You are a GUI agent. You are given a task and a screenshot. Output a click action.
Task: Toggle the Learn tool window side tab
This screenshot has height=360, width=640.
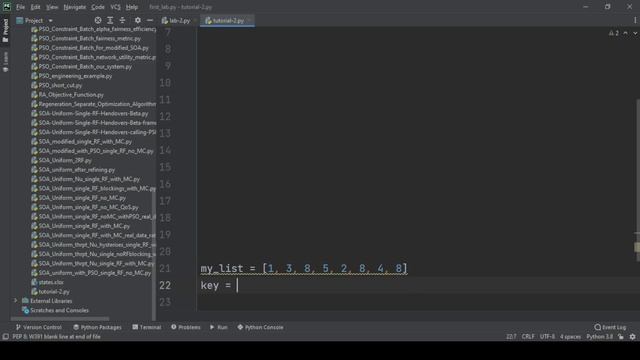point(5,61)
